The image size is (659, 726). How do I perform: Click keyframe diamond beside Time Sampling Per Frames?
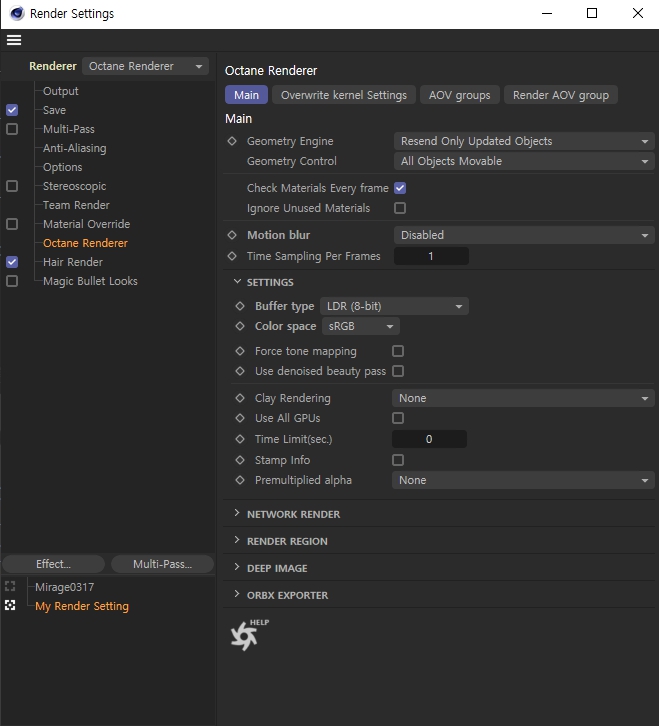(232, 256)
